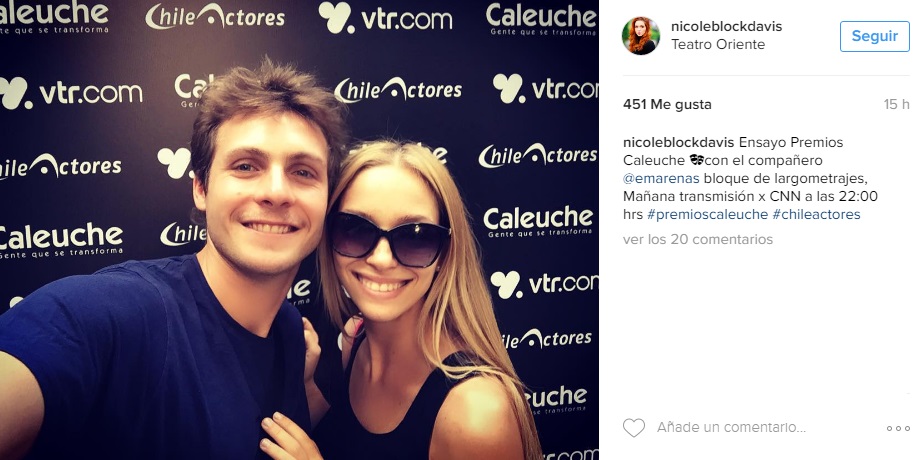The height and width of the screenshot is (460, 917).
Task: Click the theater masks emoji in caption
Action: coord(696,160)
